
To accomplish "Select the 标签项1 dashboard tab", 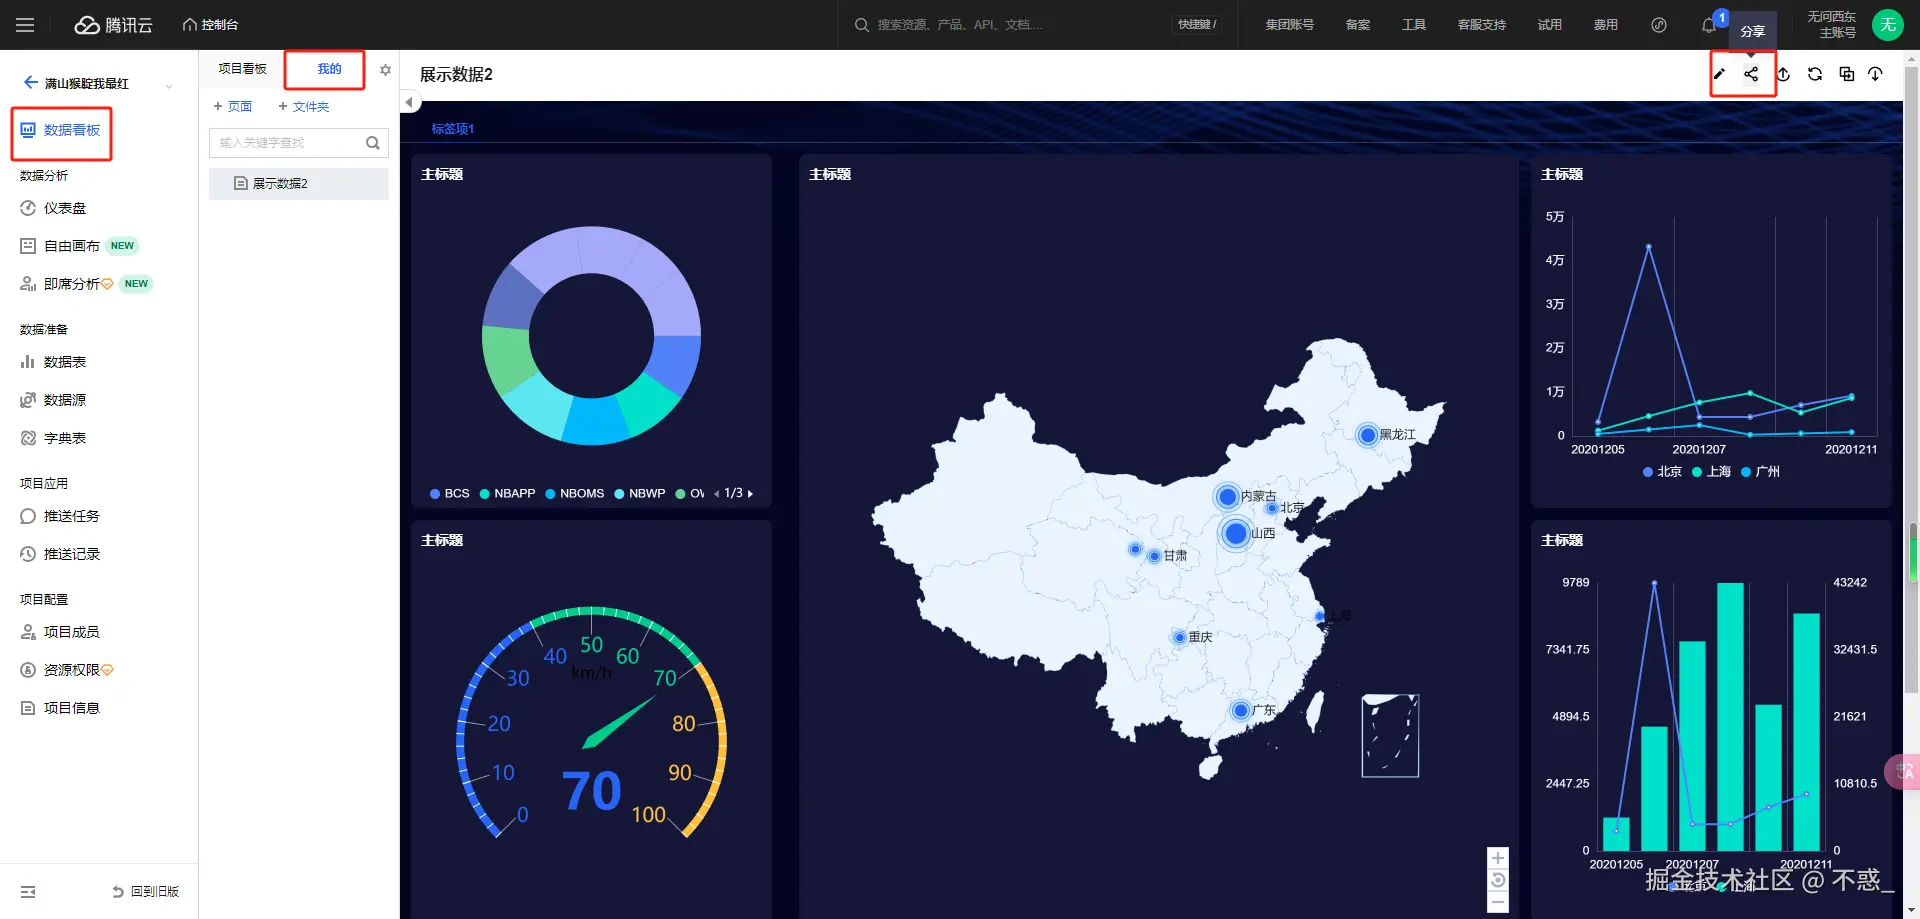I will click(x=453, y=129).
